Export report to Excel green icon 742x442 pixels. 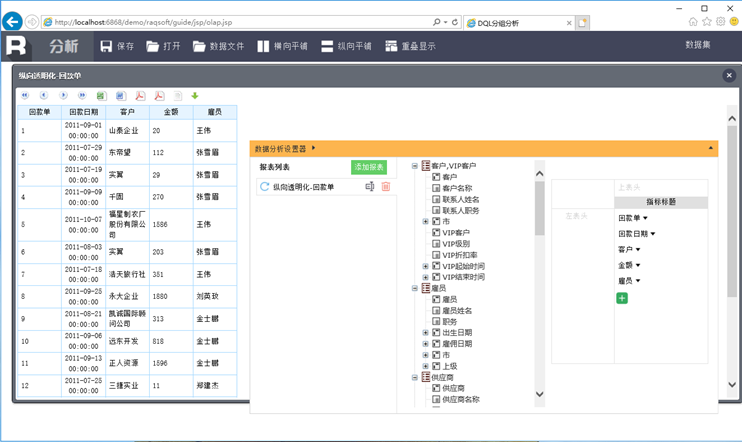coord(101,96)
